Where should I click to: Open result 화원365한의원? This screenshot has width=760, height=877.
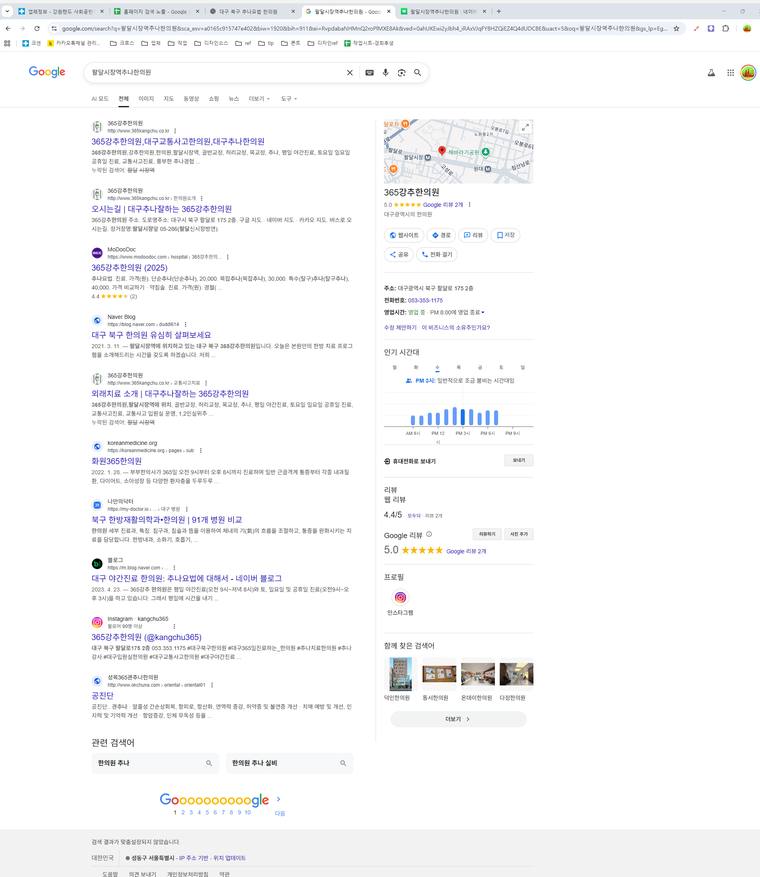pyautogui.click(x=116, y=461)
